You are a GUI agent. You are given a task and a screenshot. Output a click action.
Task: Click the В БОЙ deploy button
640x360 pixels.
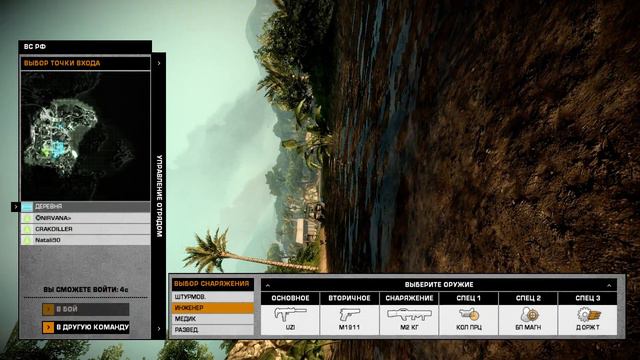pos(86,309)
